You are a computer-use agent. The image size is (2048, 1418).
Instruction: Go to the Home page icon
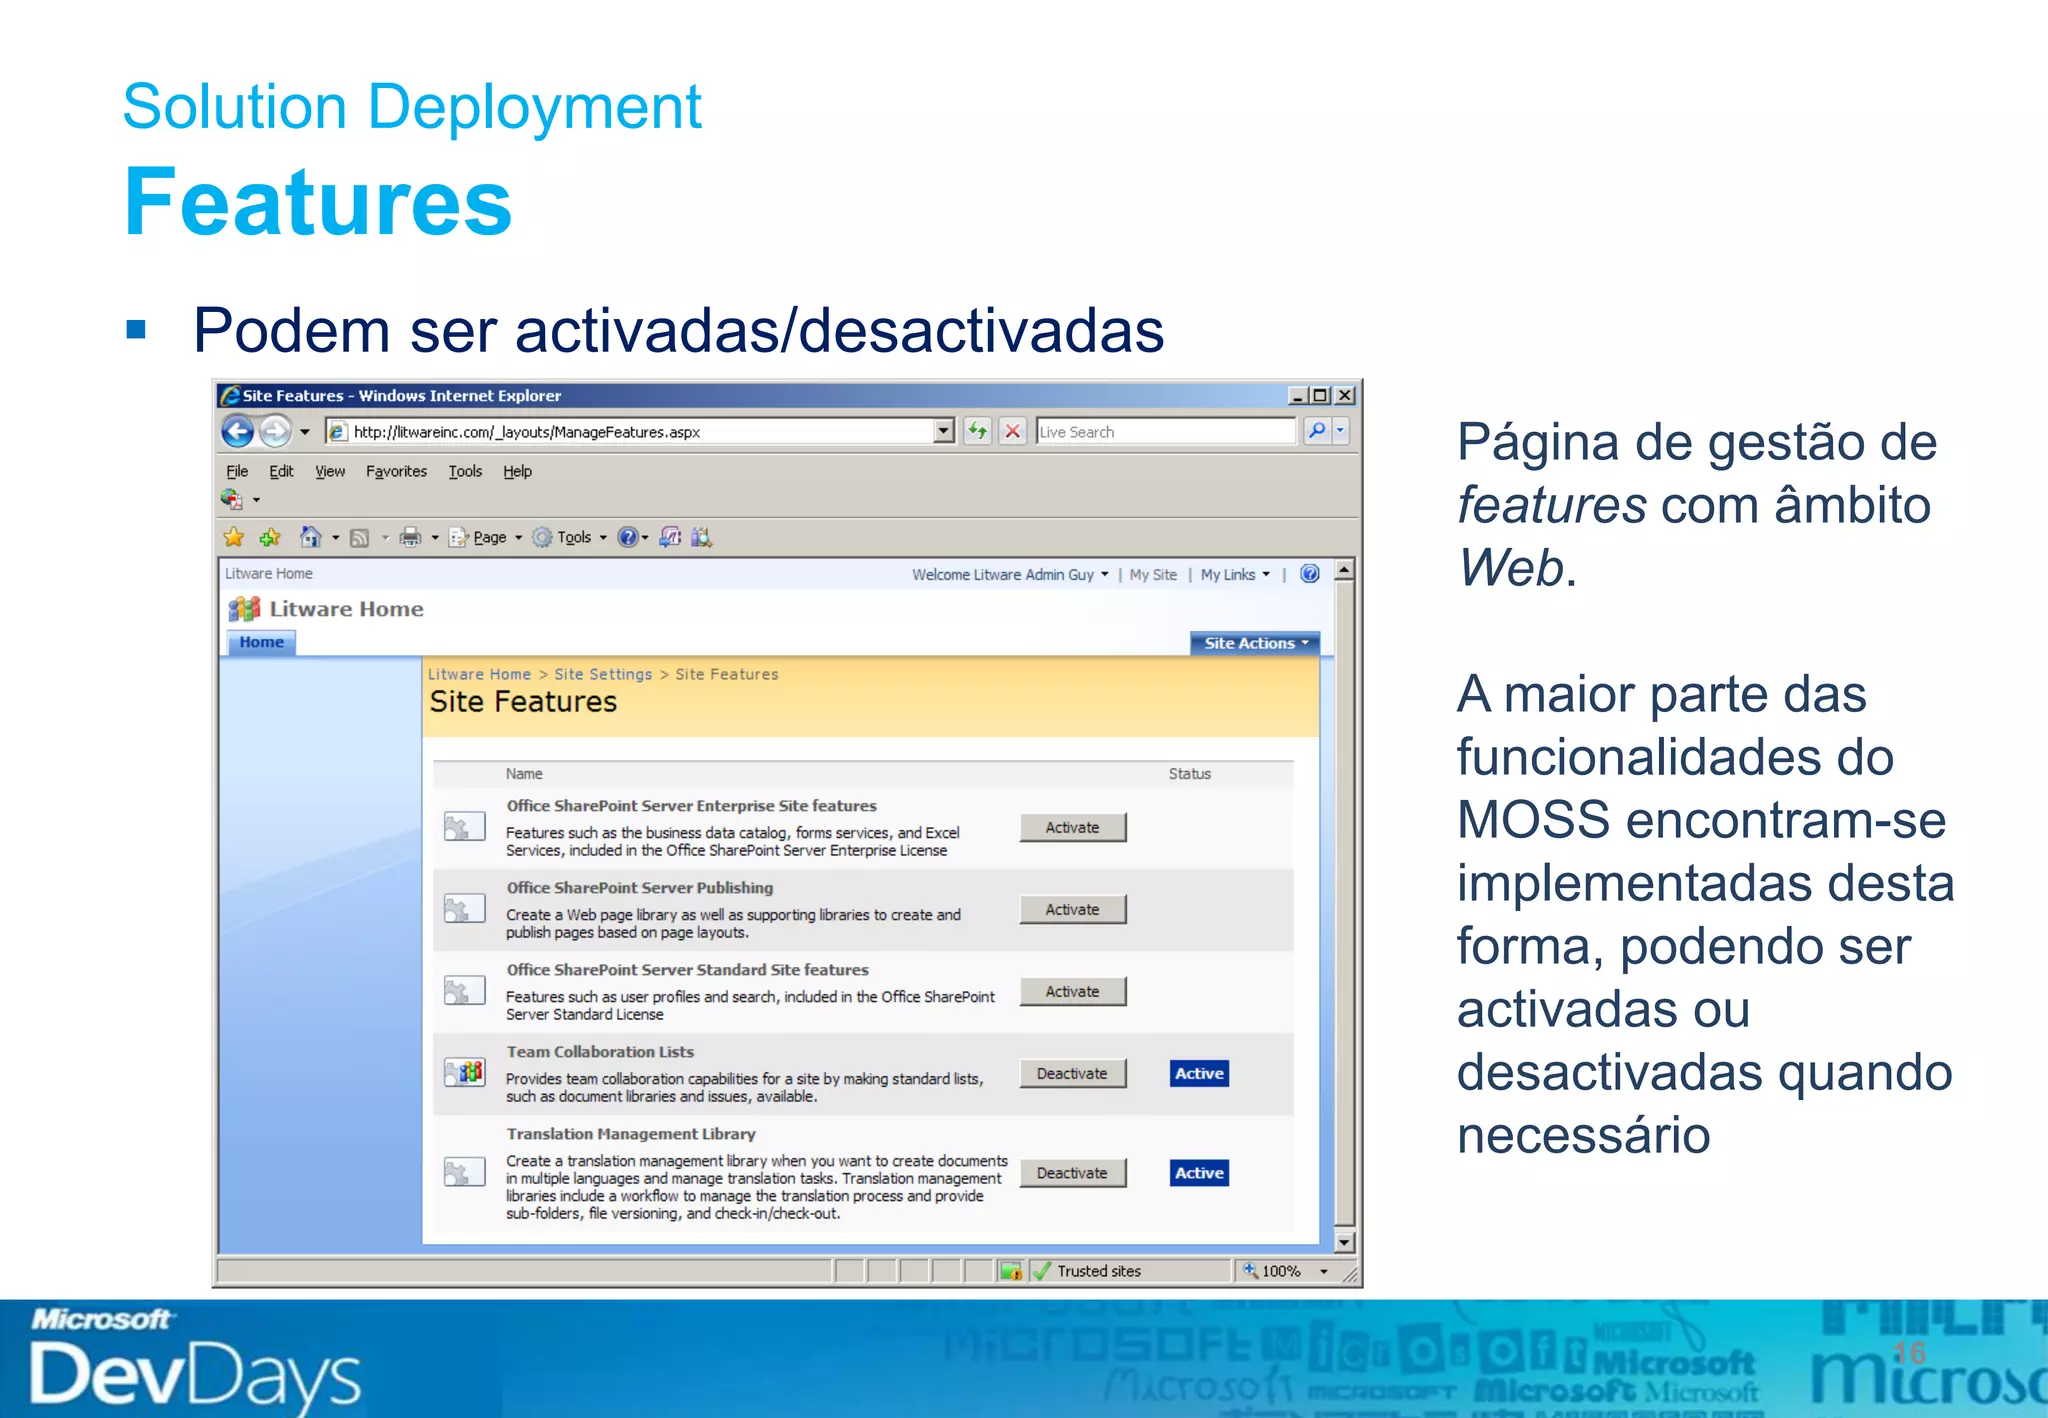tap(311, 538)
